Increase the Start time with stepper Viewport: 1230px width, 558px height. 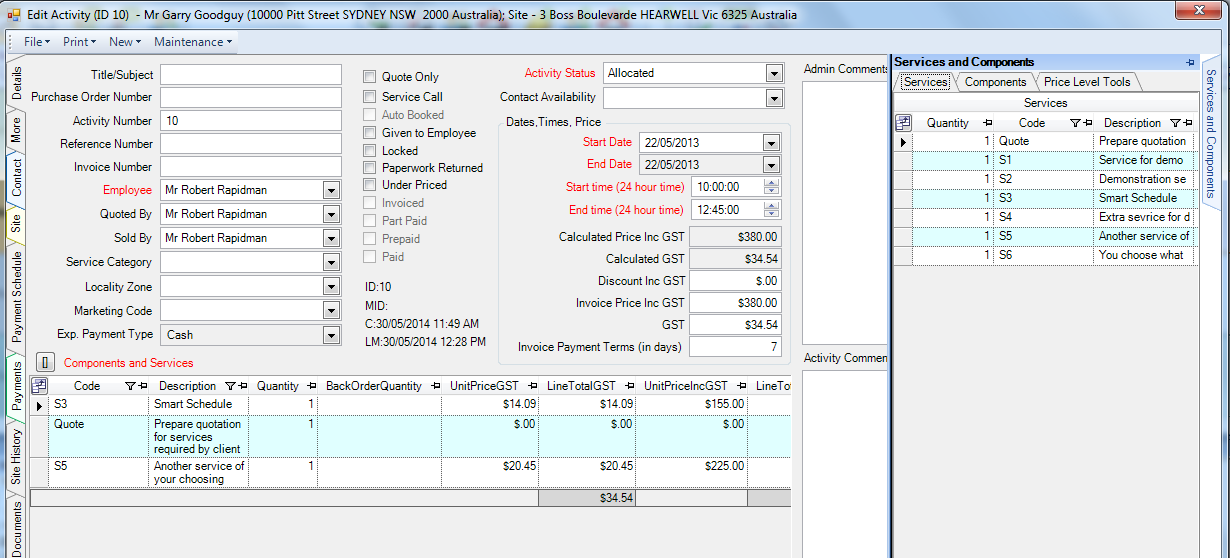(x=770, y=183)
